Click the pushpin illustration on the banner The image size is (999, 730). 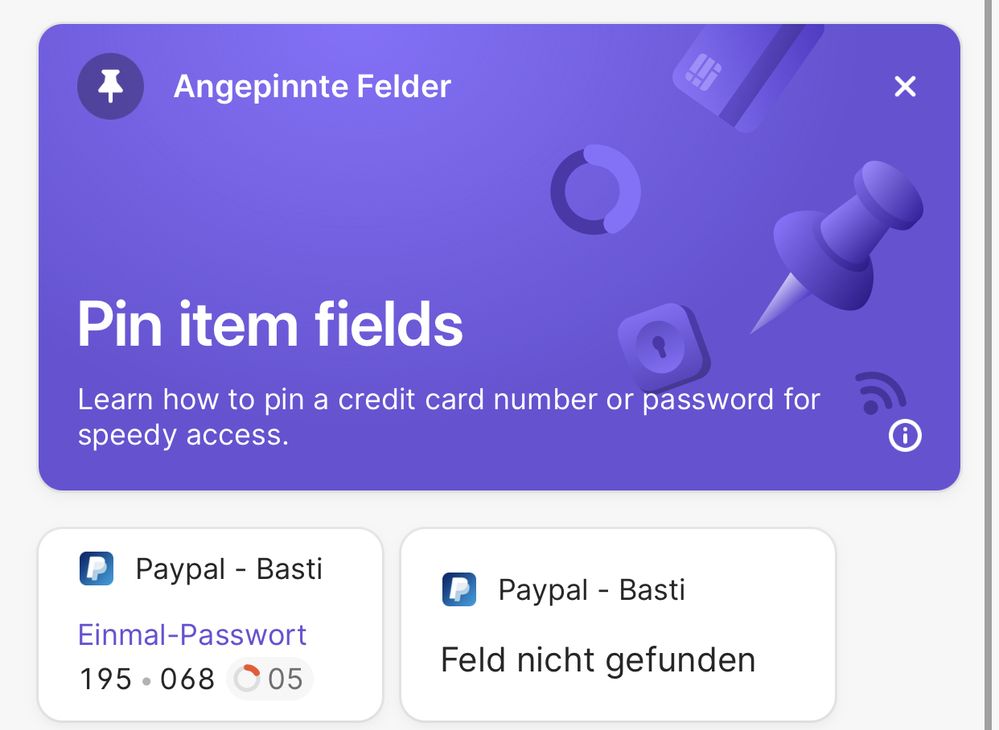pyautogui.click(x=838, y=245)
